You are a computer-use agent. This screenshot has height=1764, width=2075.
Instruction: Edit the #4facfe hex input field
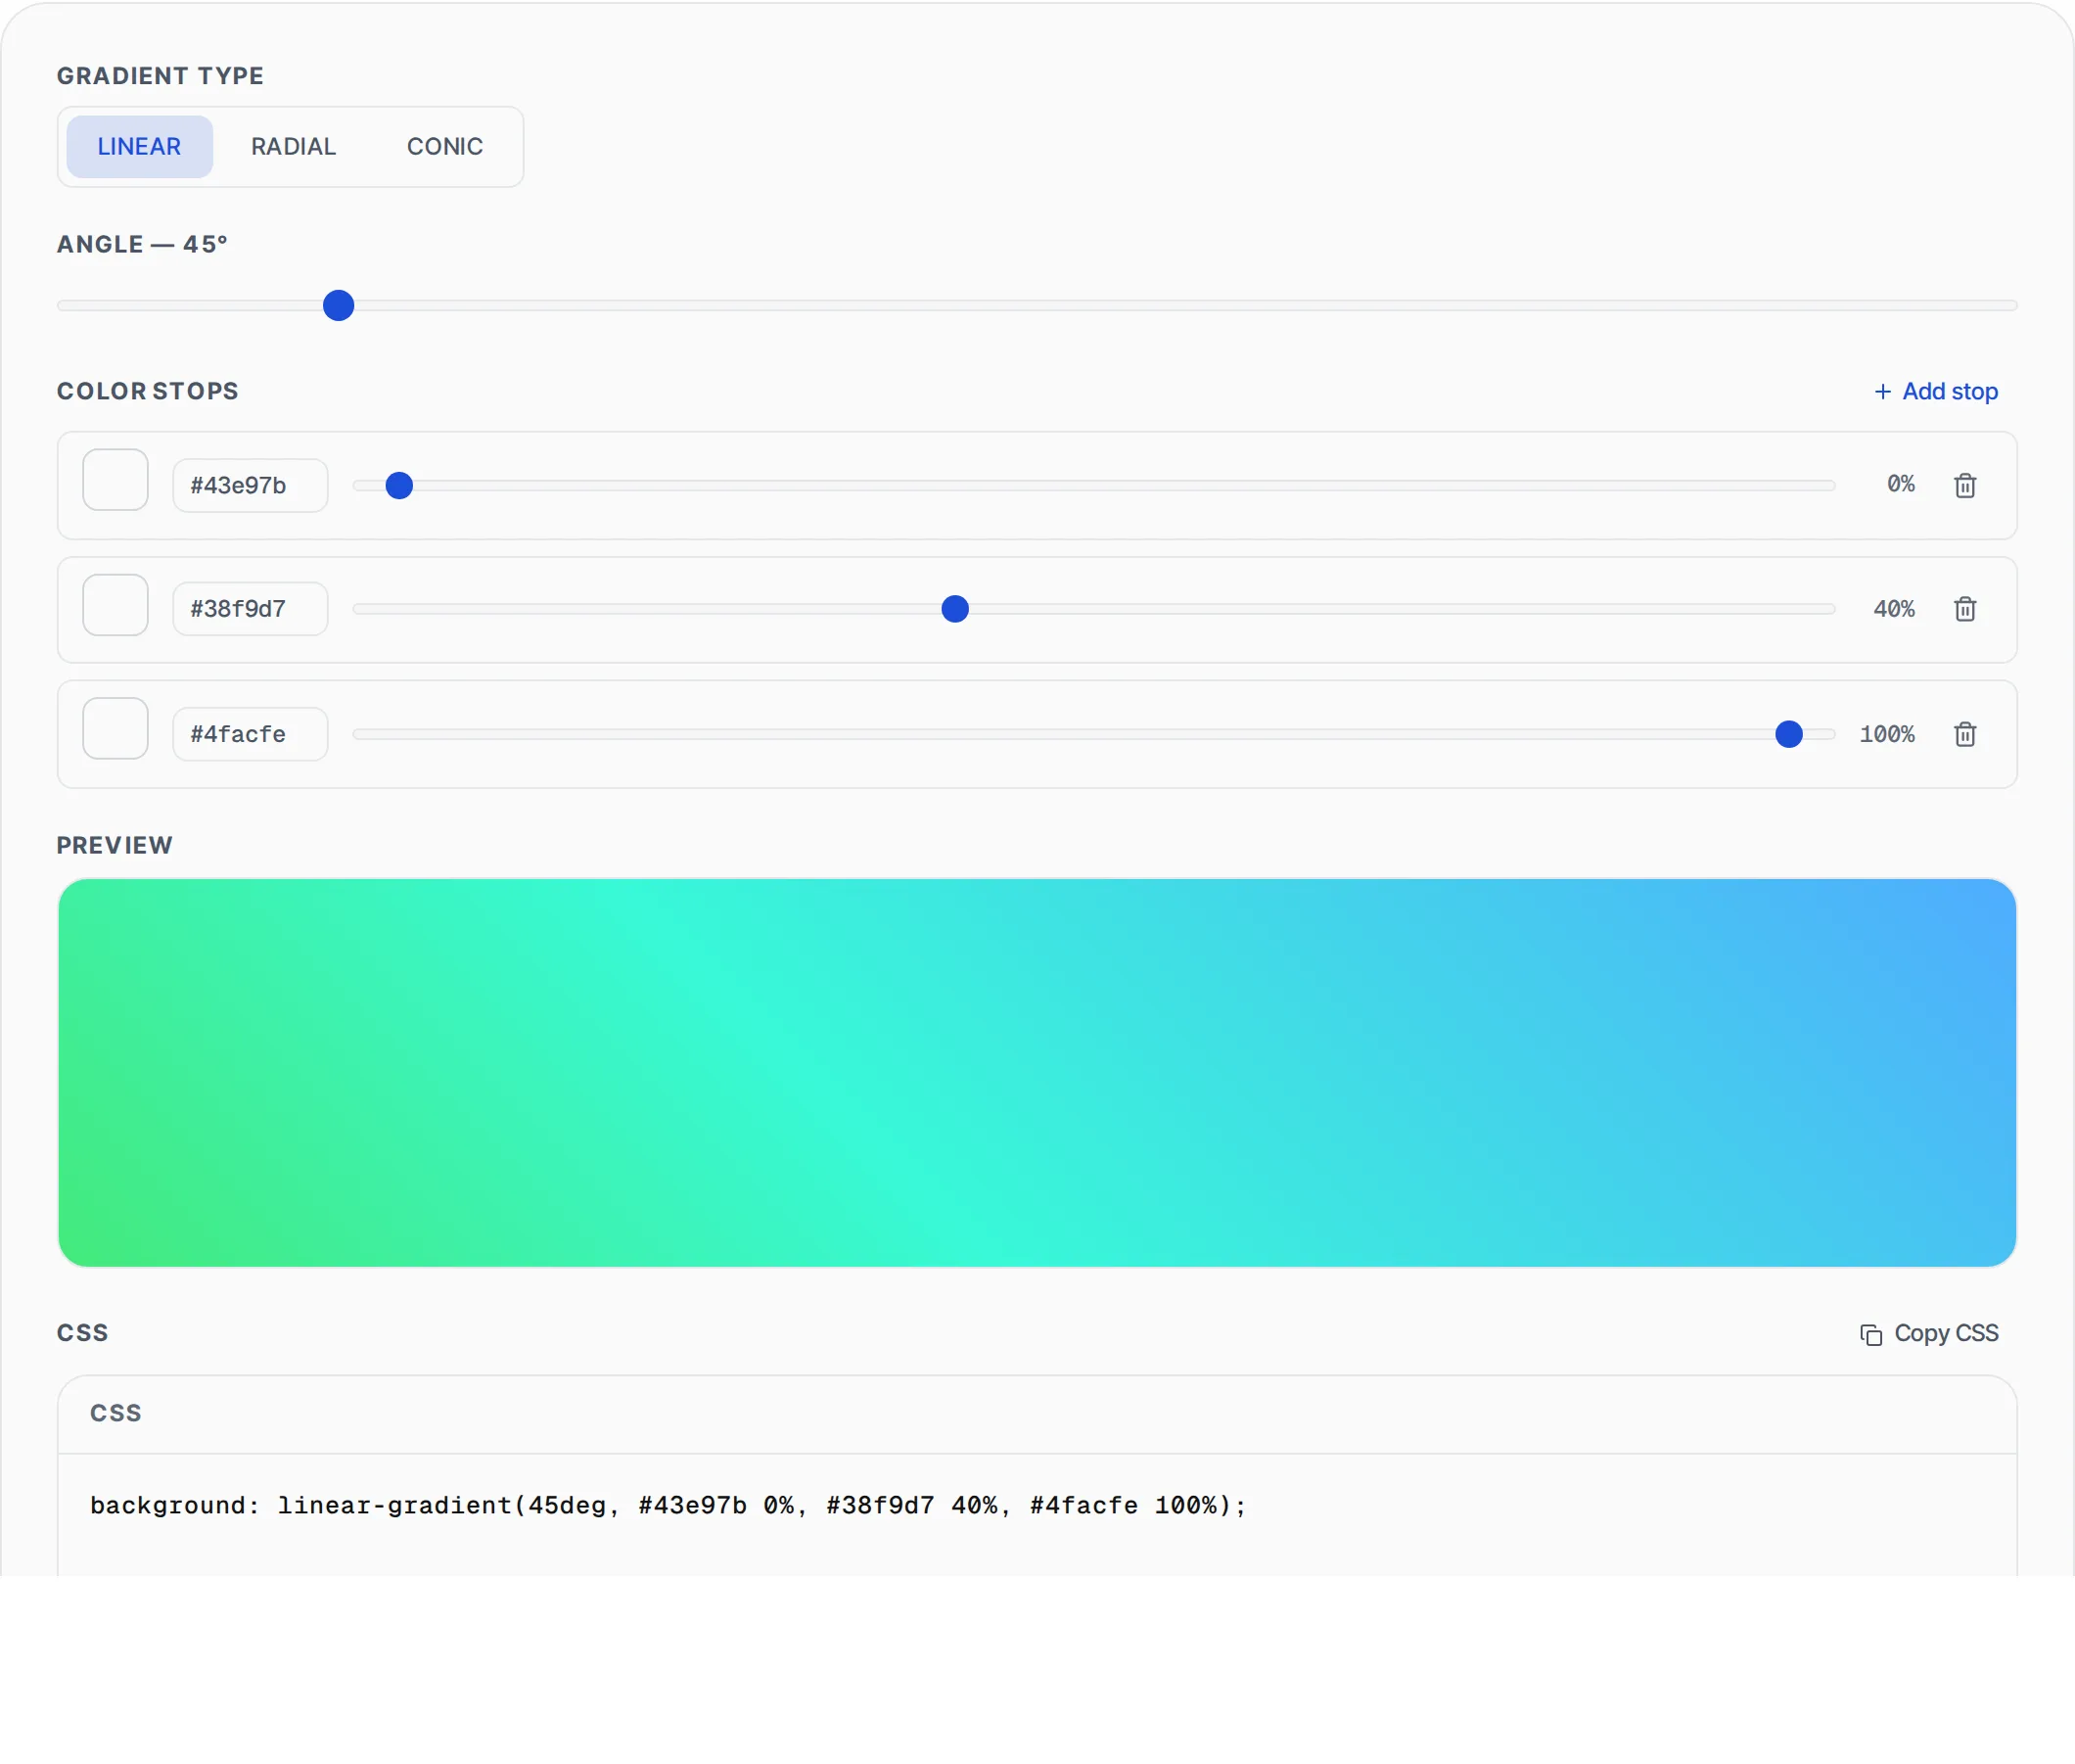[250, 734]
